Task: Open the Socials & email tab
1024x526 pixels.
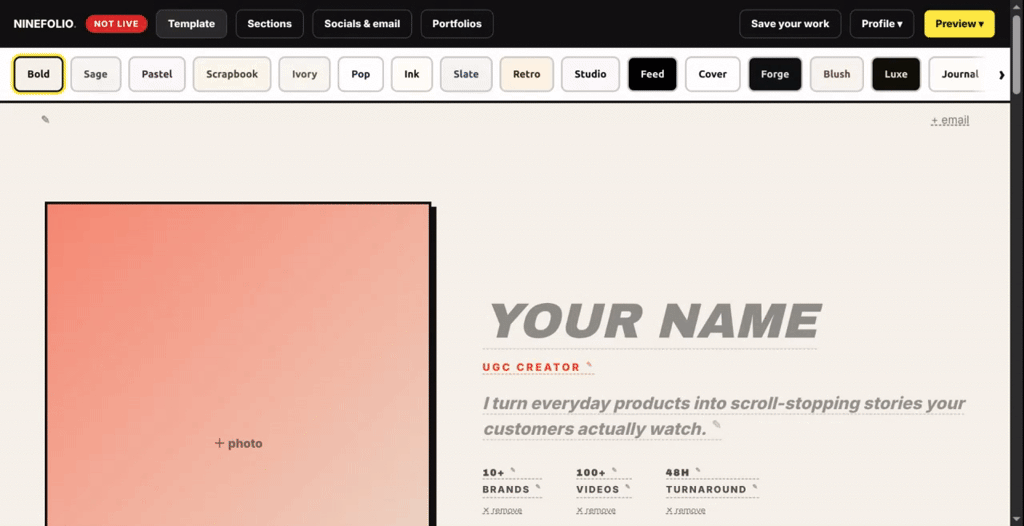Action: [x=362, y=24]
